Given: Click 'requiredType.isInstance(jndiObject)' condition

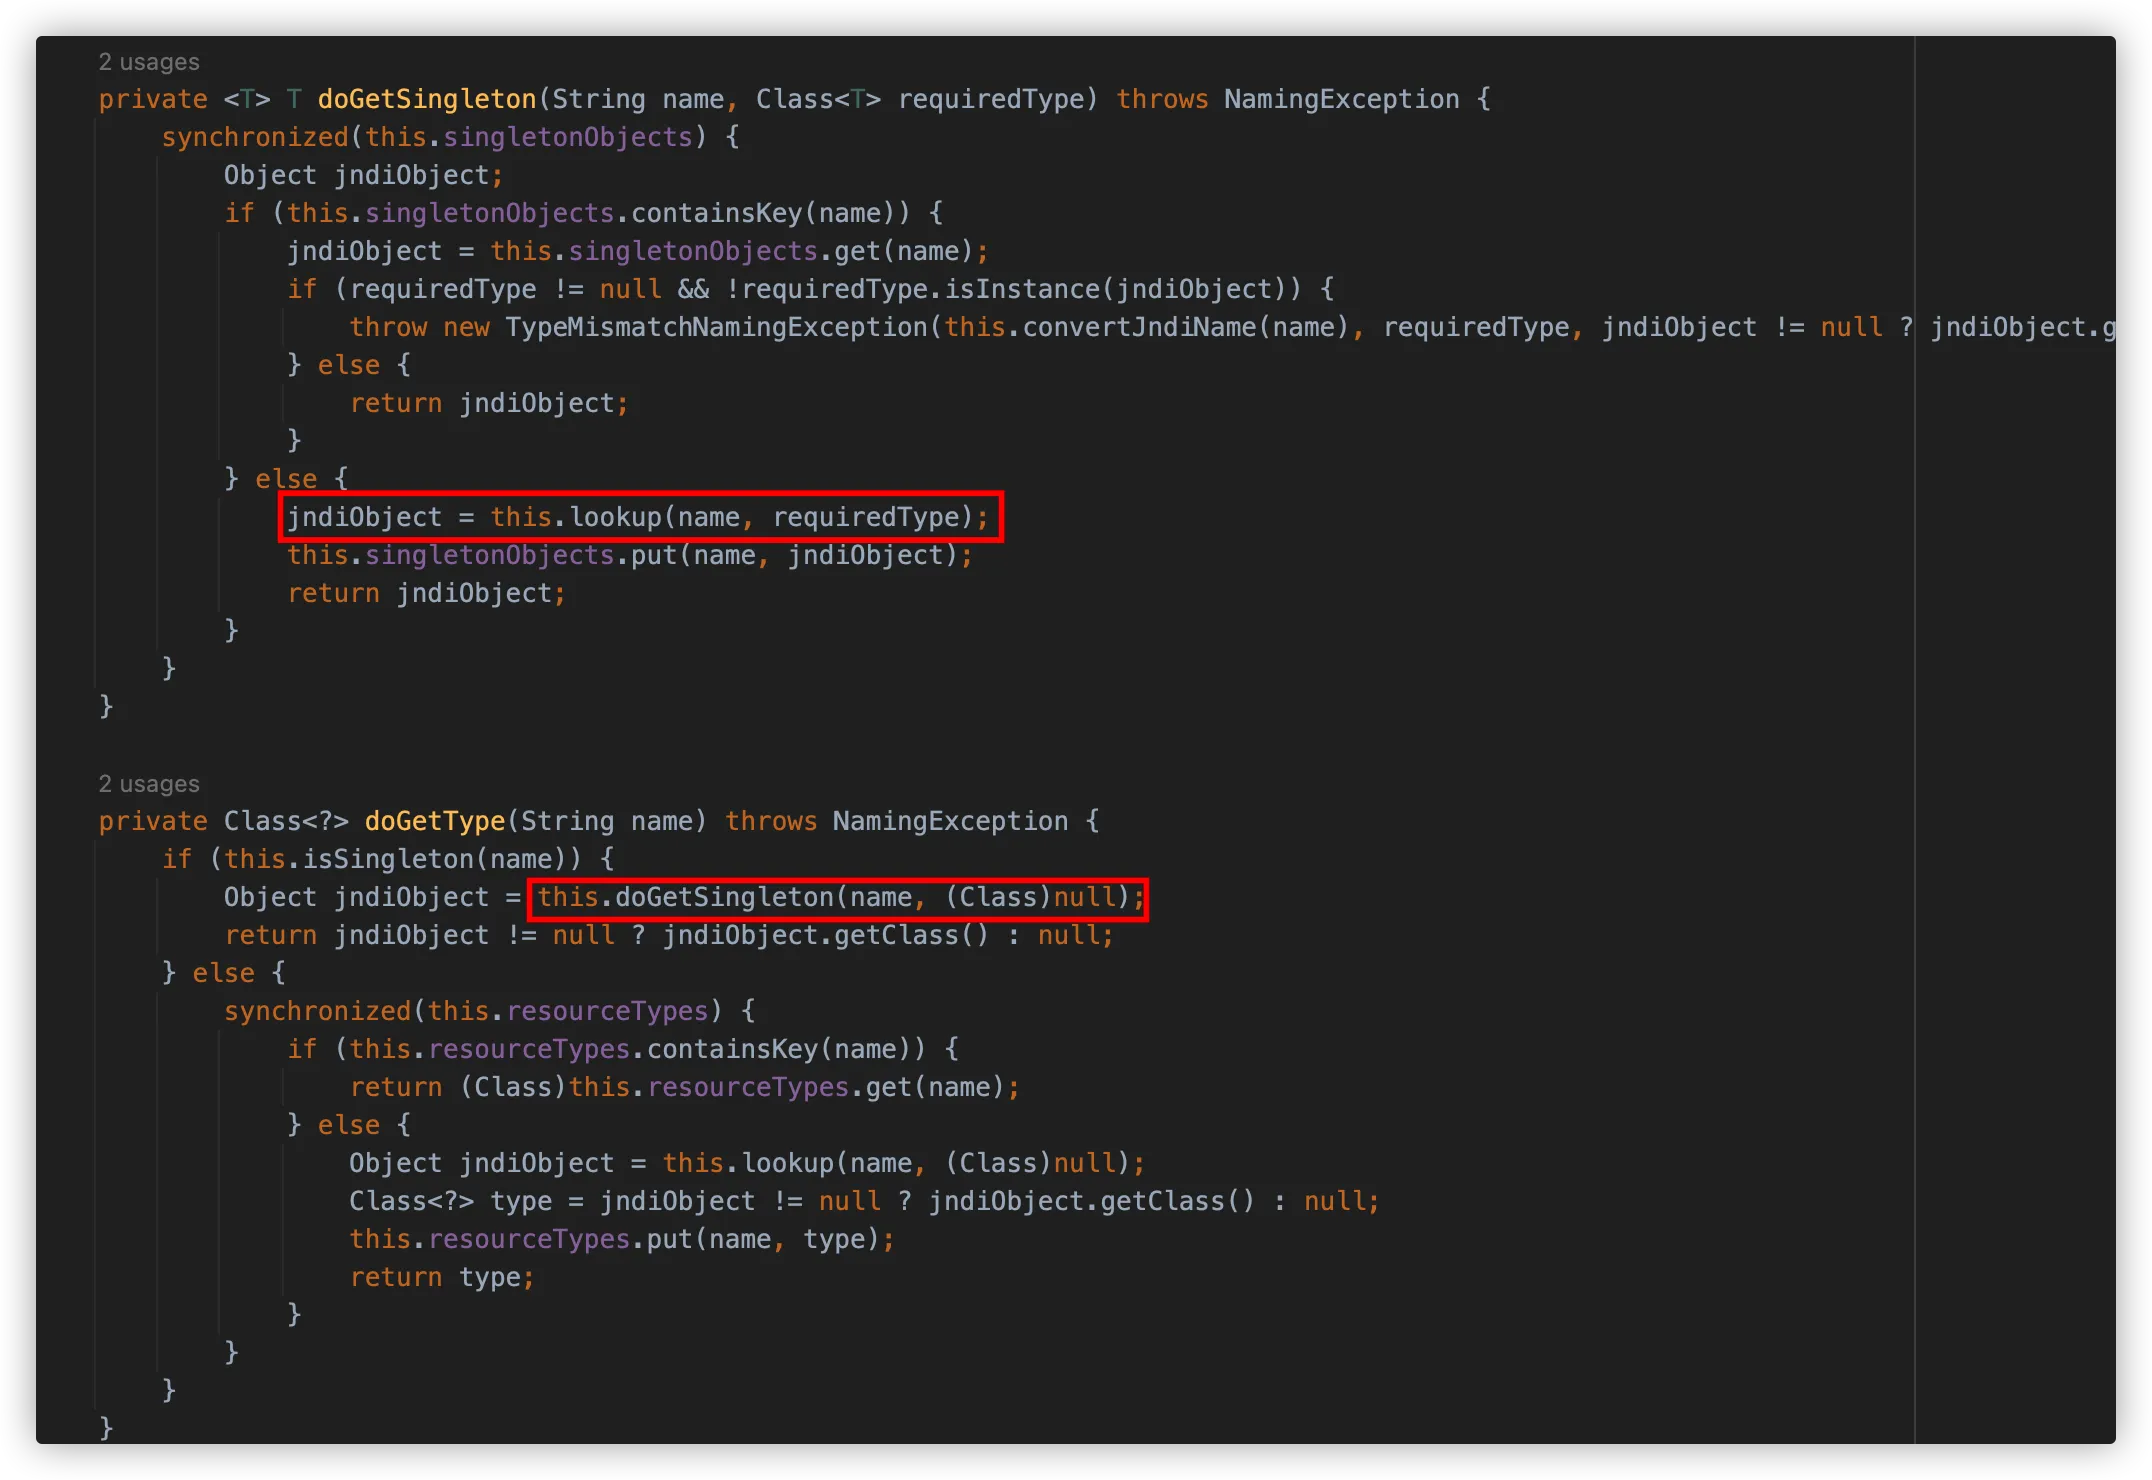Looking at the screenshot, I should (x=1014, y=289).
